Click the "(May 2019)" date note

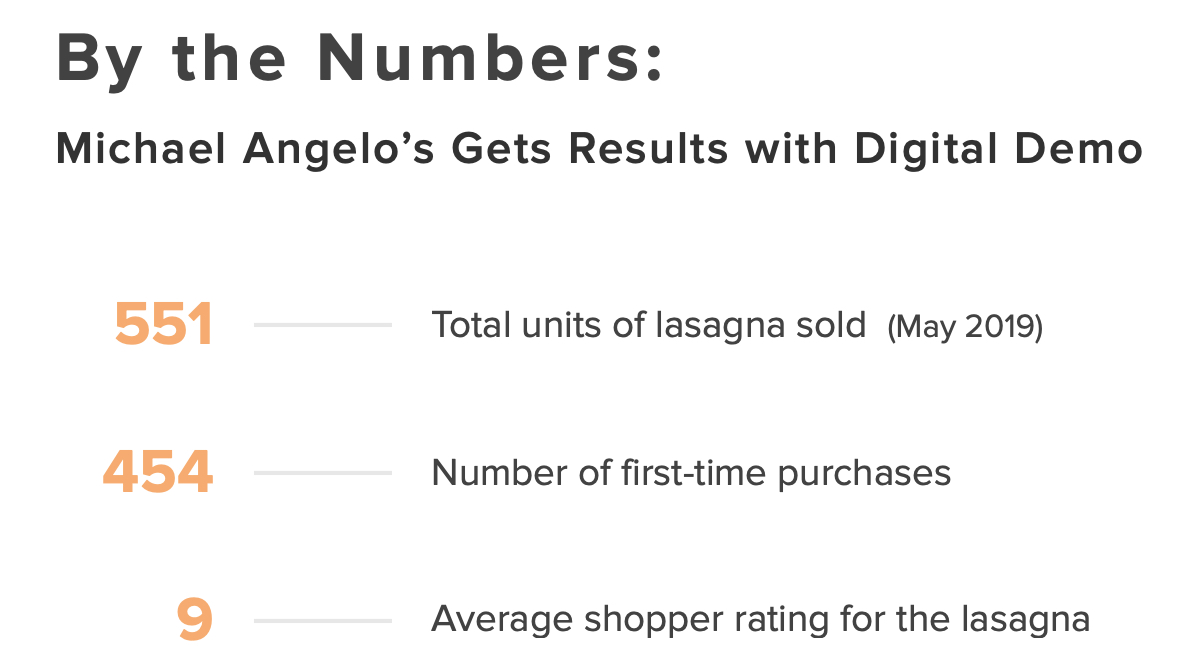pyautogui.click(x=965, y=327)
